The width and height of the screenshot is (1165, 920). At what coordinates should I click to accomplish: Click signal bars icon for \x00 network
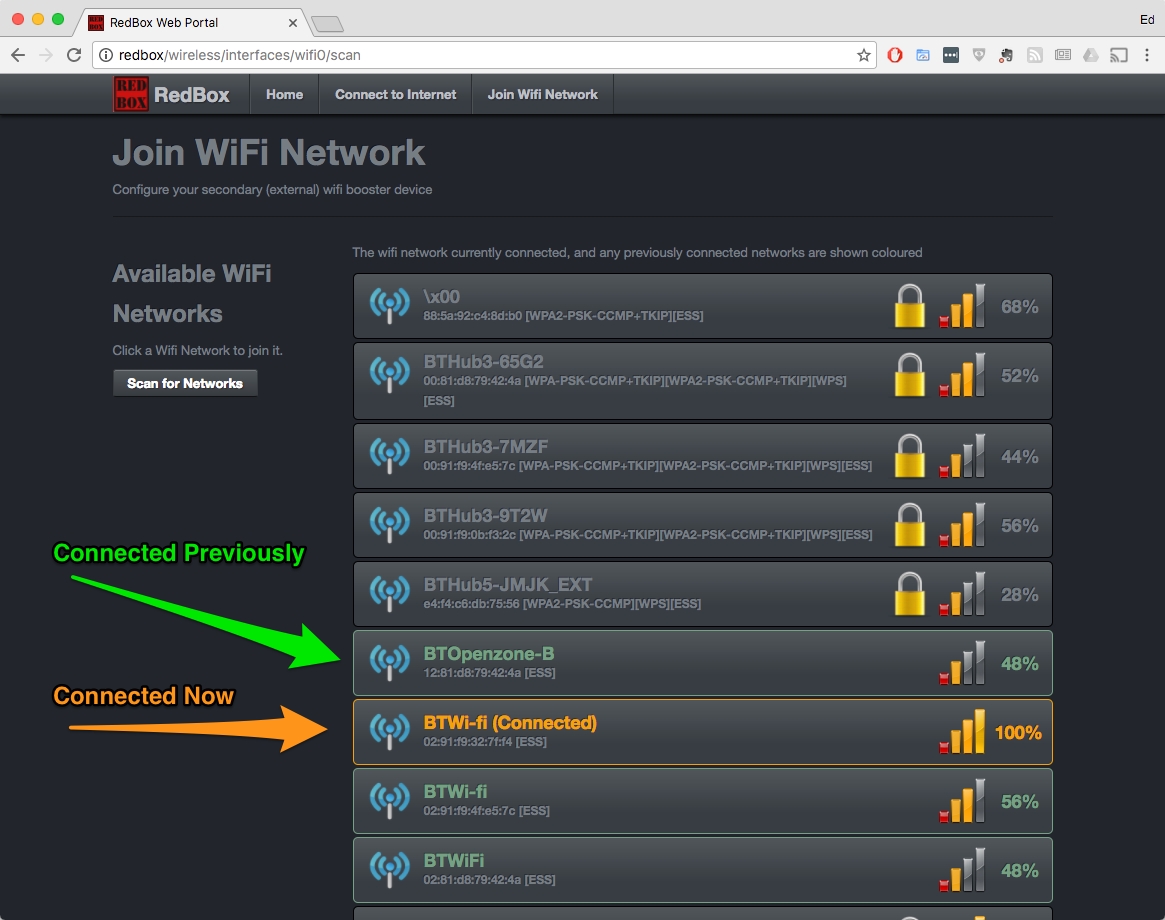coord(962,305)
